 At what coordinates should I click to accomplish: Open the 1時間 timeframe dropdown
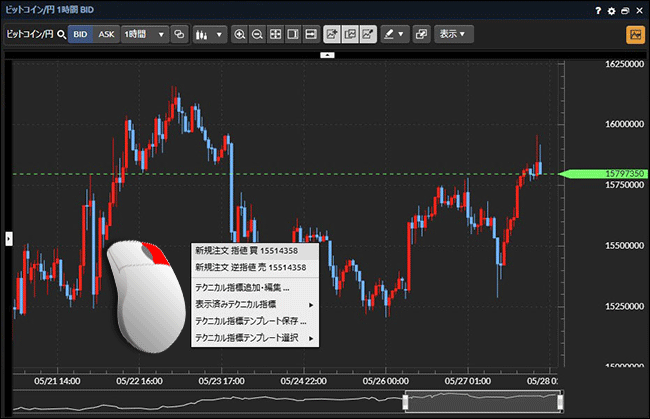point(145,34)
